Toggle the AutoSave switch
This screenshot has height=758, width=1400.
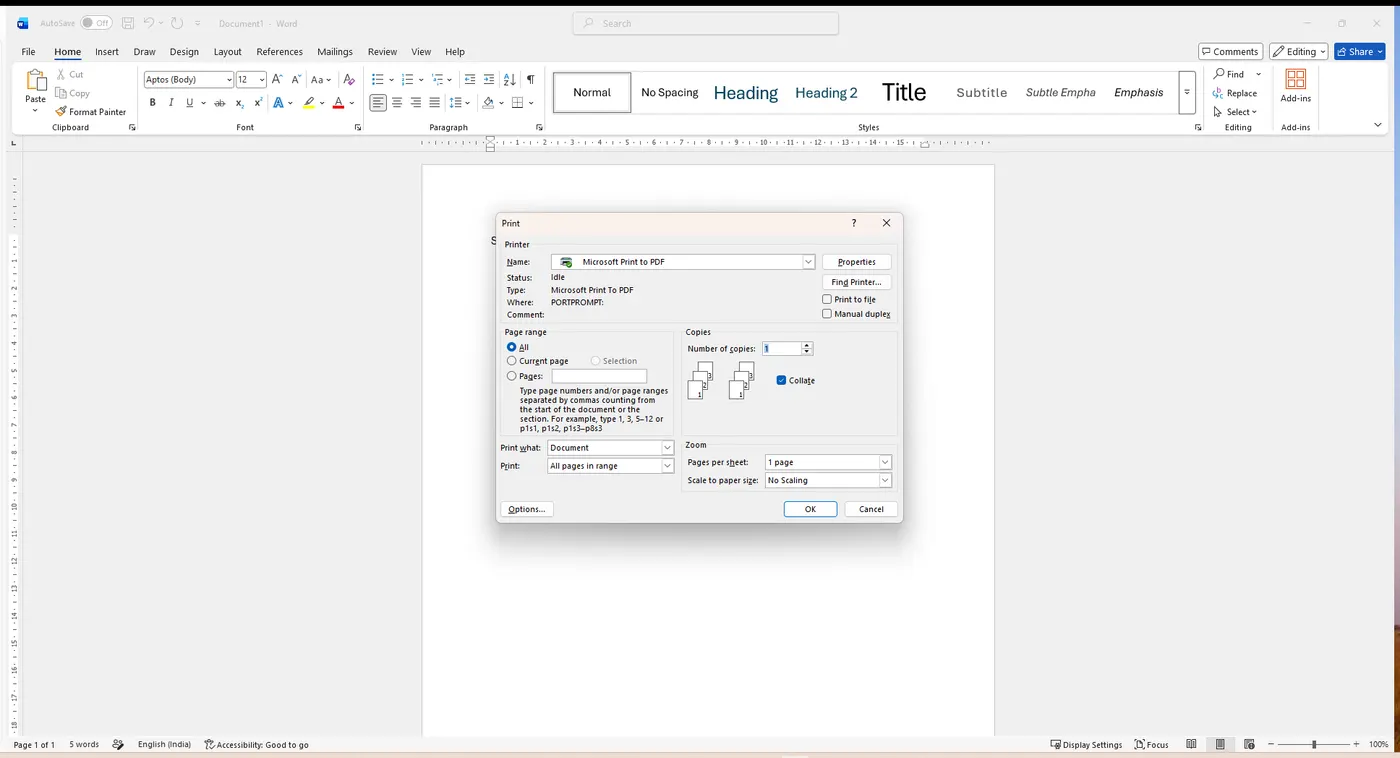96,23
